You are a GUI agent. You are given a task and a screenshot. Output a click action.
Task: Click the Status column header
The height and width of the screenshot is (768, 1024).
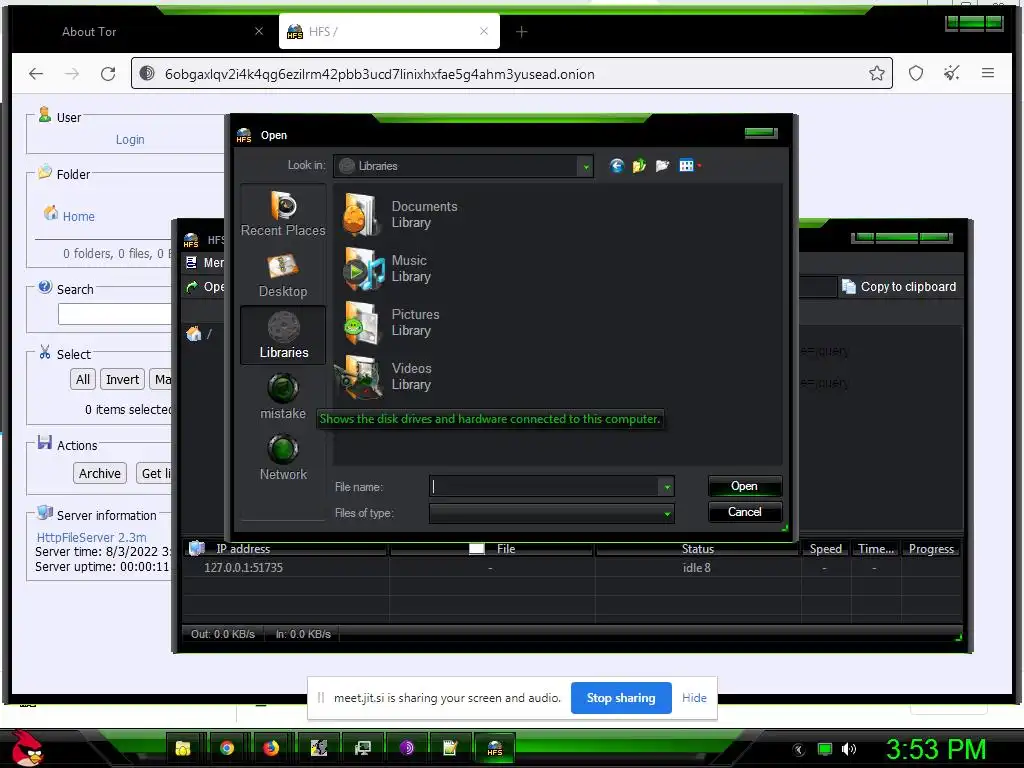[697, 549]
